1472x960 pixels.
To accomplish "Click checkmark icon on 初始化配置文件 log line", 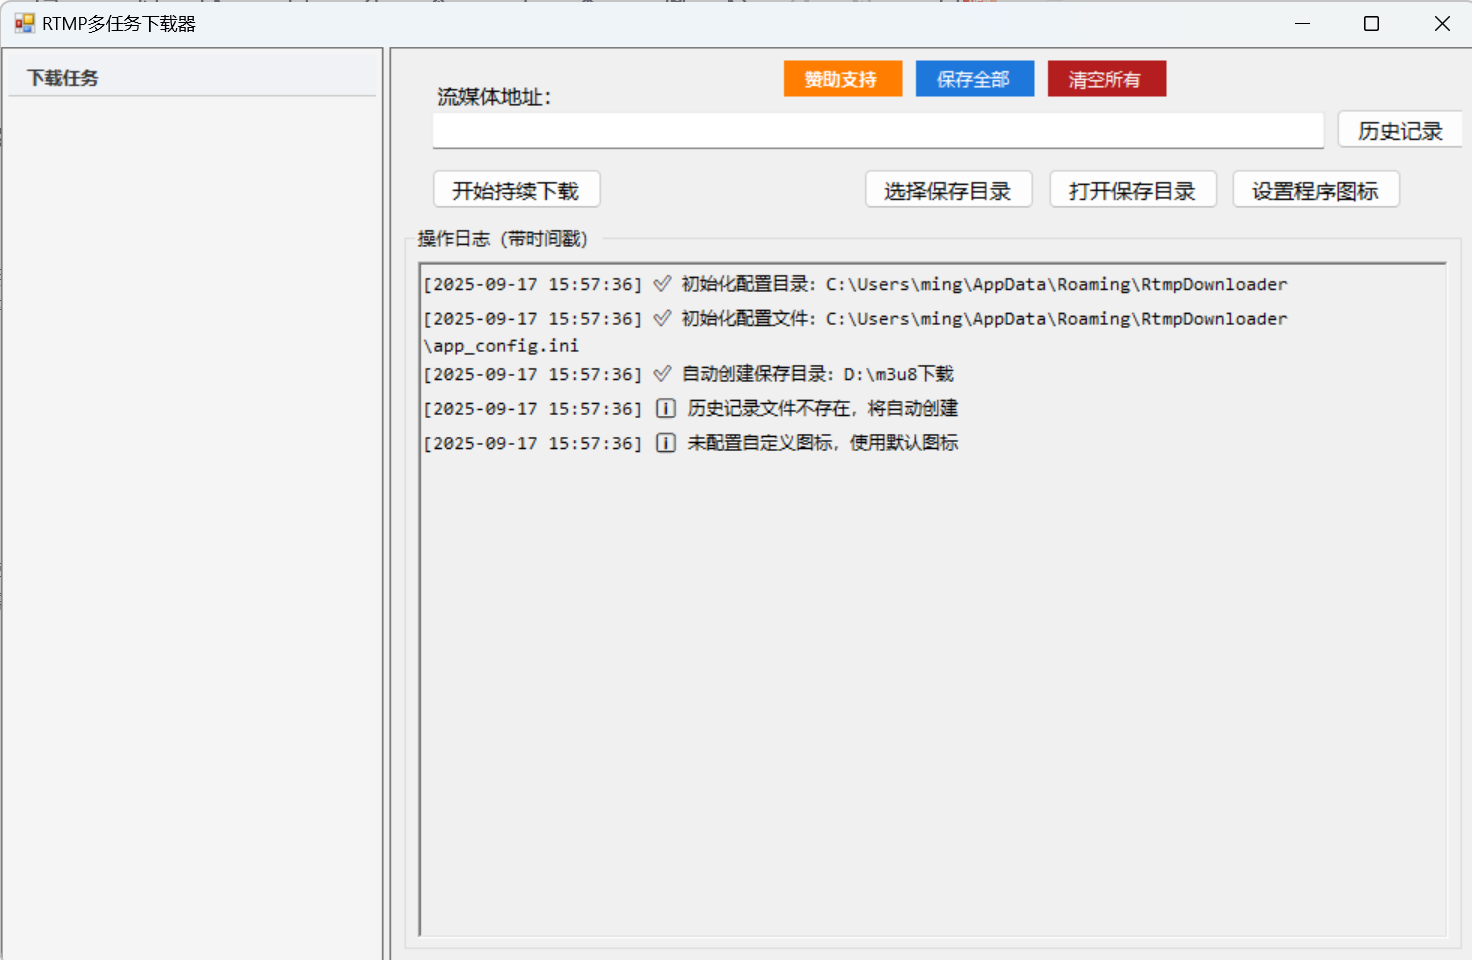I will click(662, 318).
